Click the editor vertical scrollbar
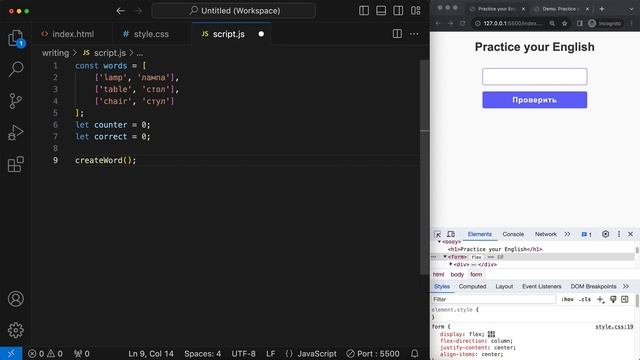The width and height of the screenshot is (640, 360). point(424,167)
